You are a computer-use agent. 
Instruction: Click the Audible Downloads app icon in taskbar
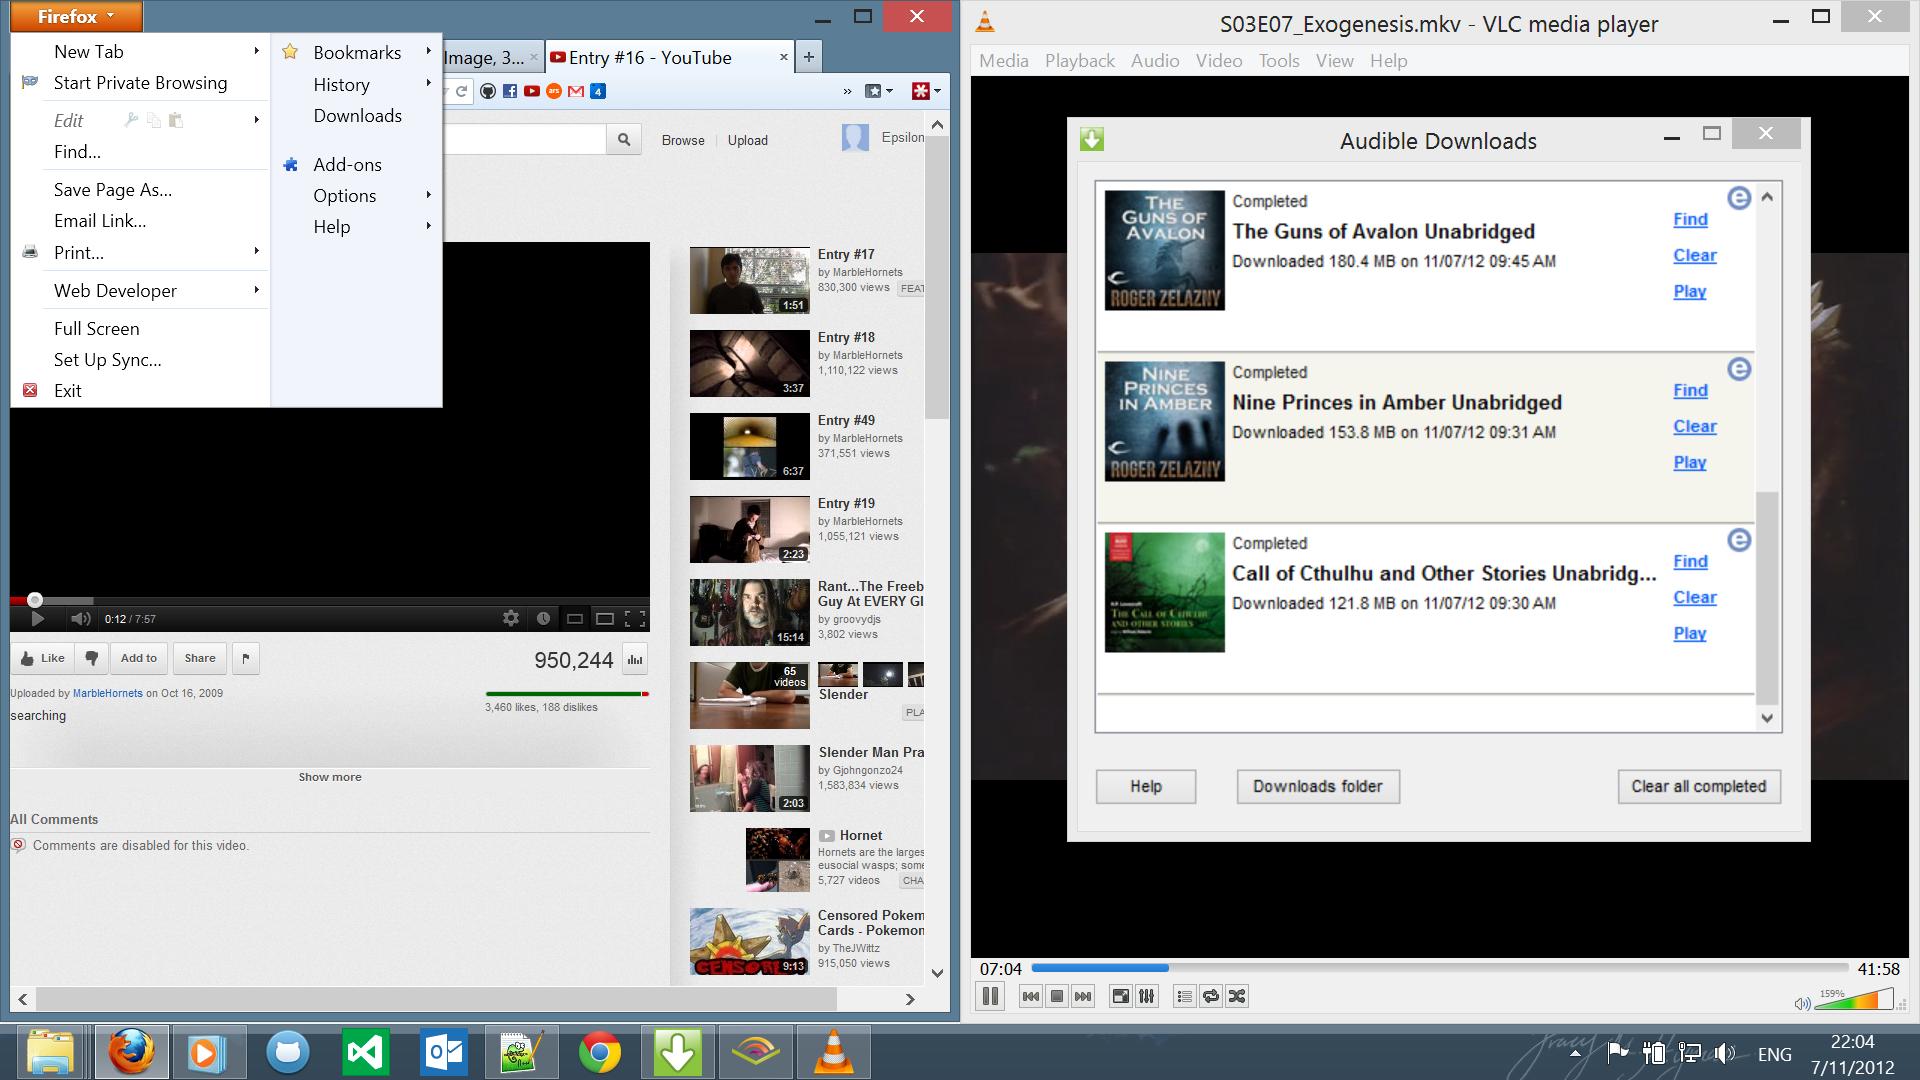676,1050
